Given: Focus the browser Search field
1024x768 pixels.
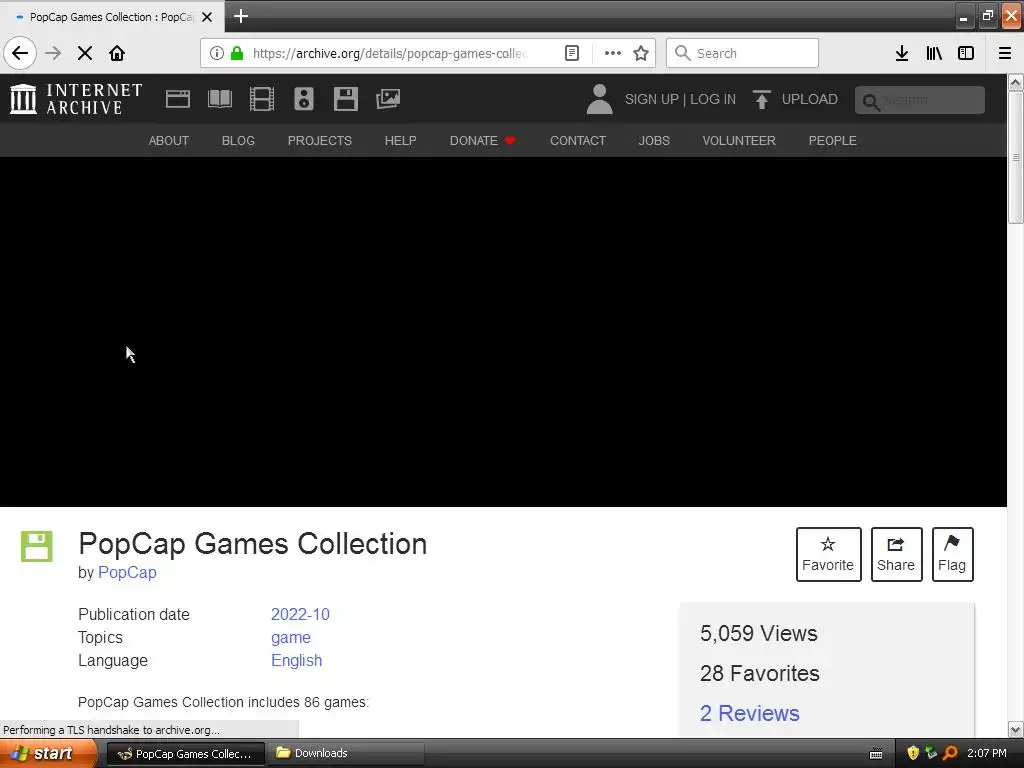Looking at the screenshot, I should click(x=742, y=53).
